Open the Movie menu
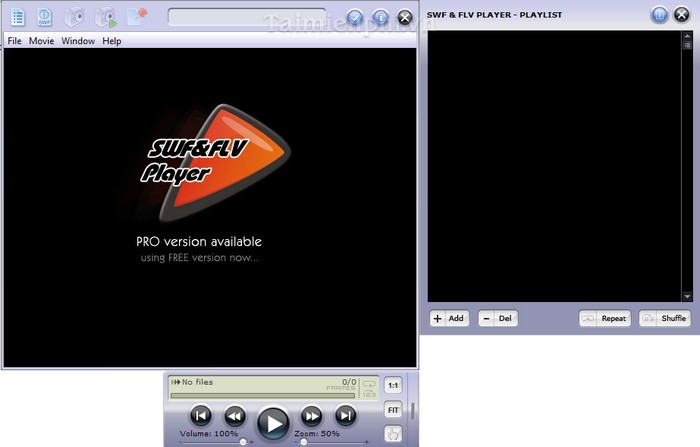This screenshot has width=700, height=447. click(42, 41)
